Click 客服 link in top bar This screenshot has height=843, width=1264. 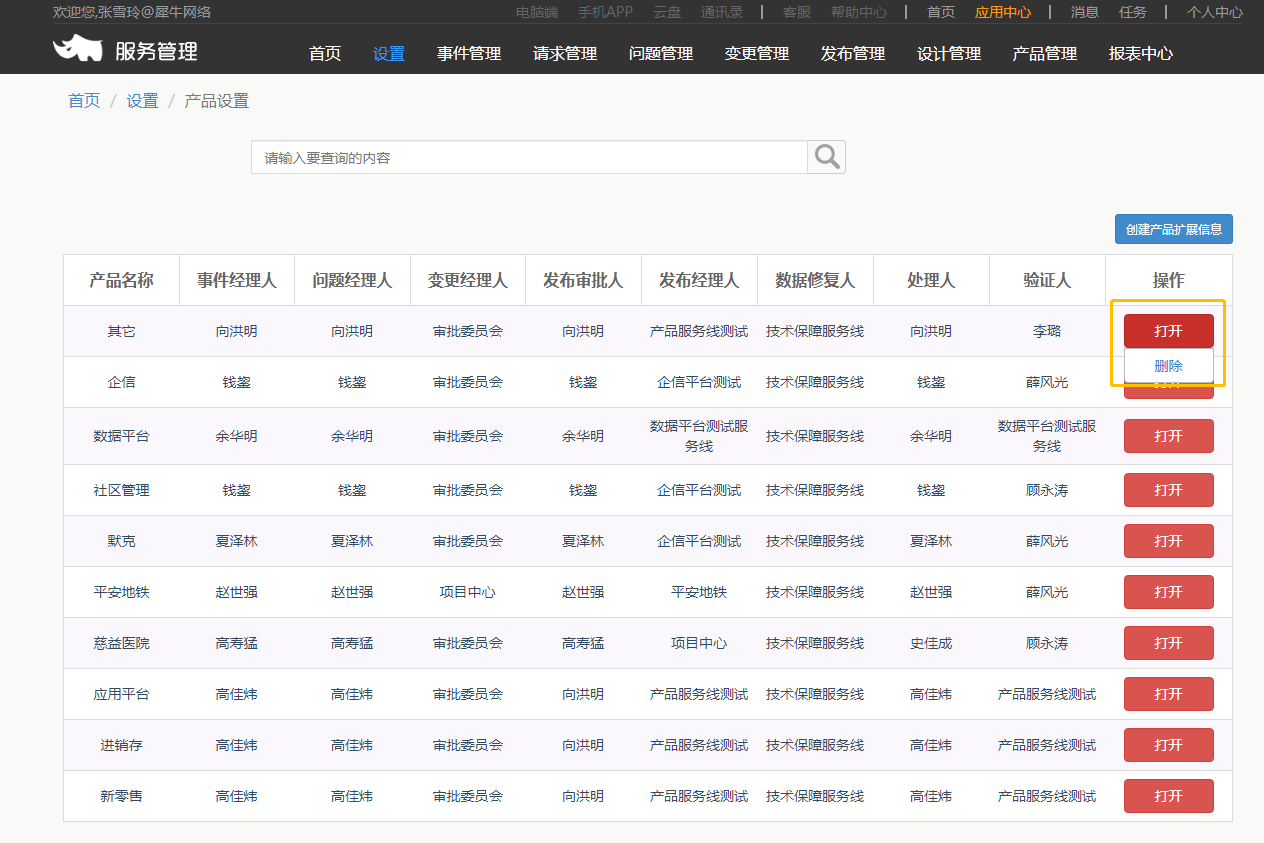click(797, 12)
